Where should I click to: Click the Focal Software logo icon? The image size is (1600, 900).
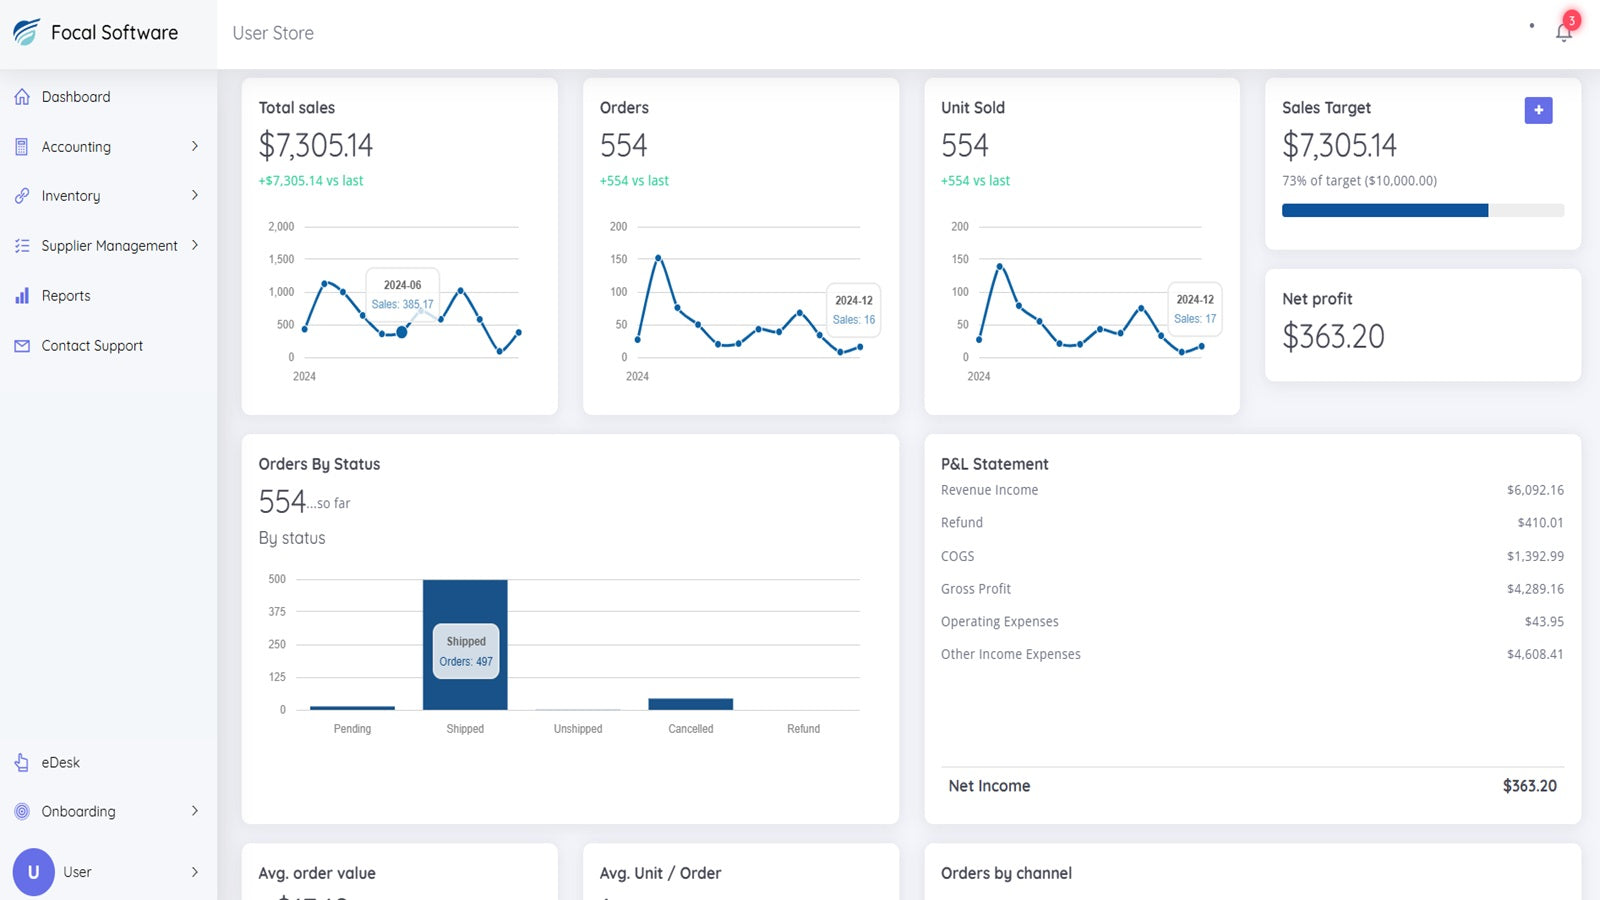[26, 32]
